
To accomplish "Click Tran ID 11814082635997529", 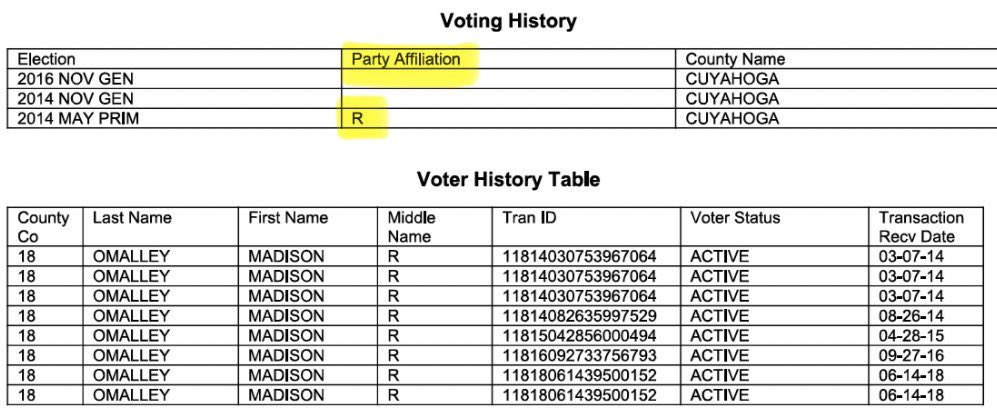I will point(579,316).
